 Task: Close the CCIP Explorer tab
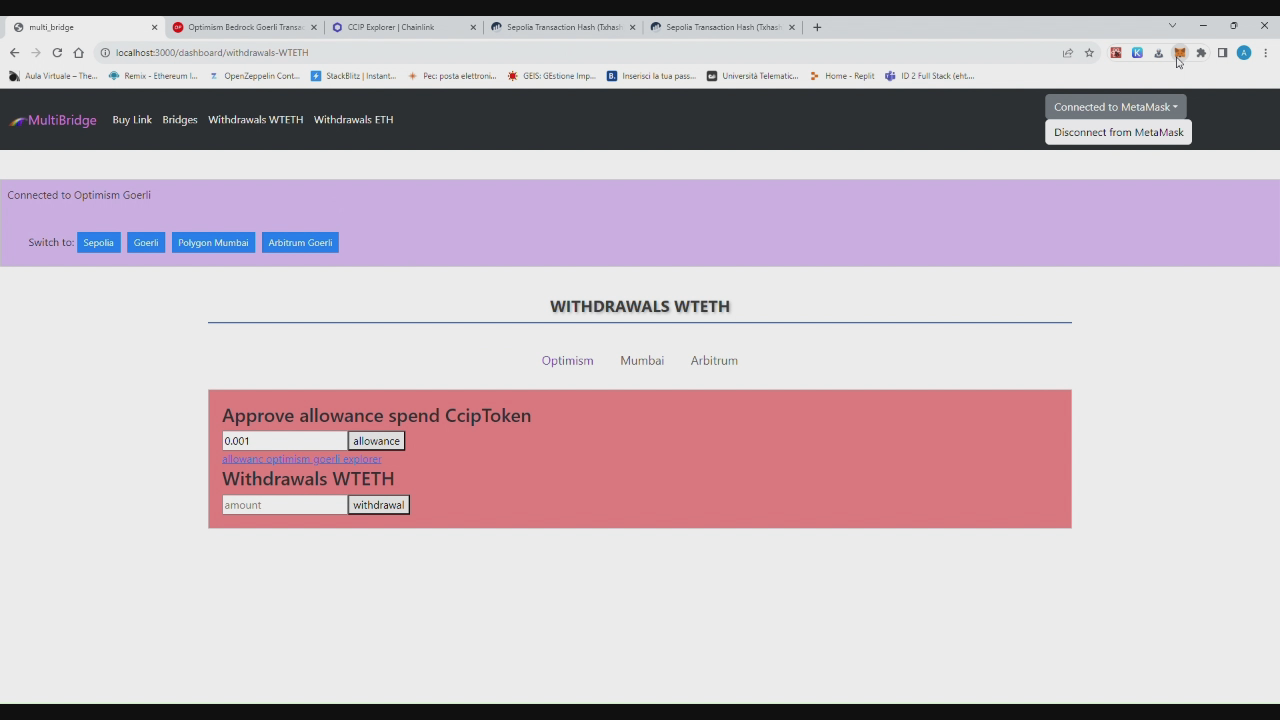473,27
